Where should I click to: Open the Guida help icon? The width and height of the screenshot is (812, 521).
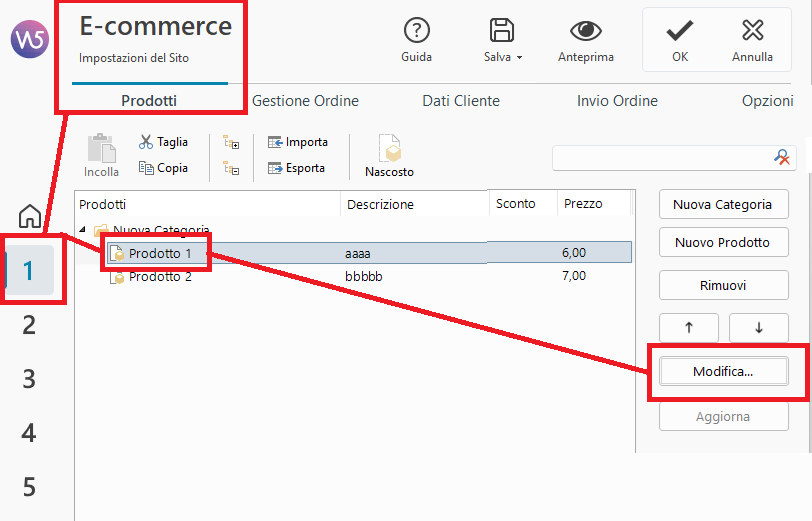click(416, 31)
